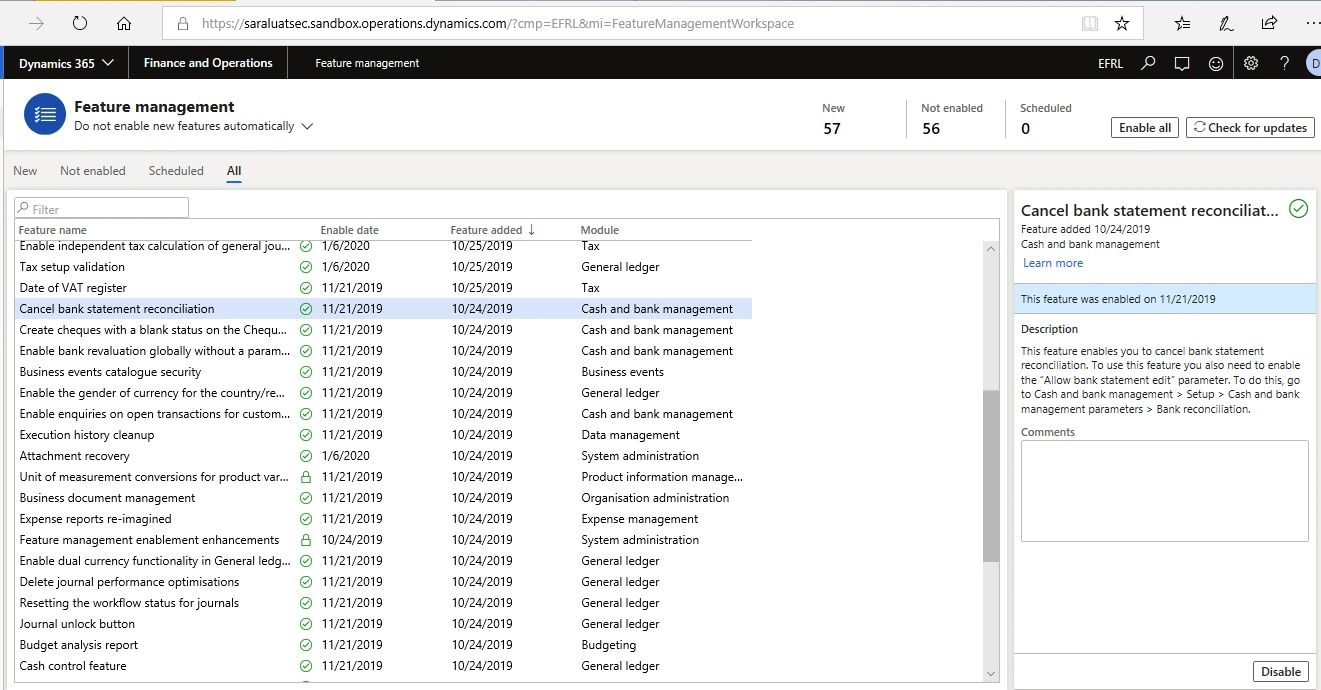Click the list vertical scrollbar thumb

click(991, 476)
